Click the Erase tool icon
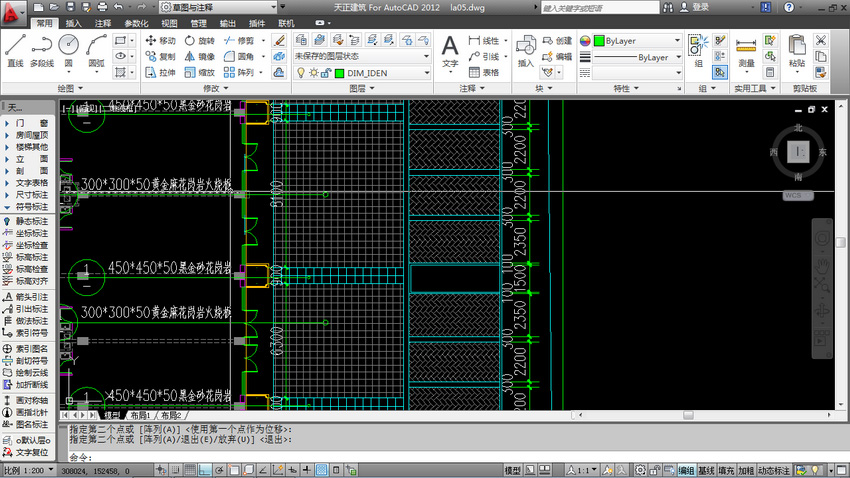850x478 pixels. click(x=279, y=40)
